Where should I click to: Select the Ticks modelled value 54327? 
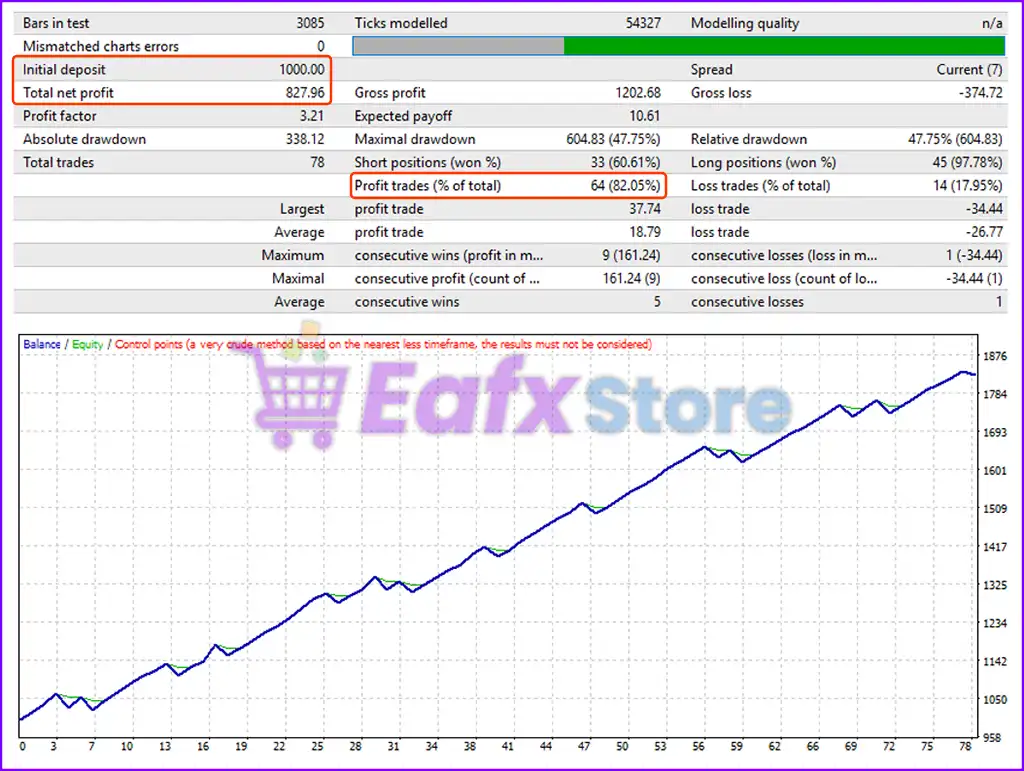[643, 23]
